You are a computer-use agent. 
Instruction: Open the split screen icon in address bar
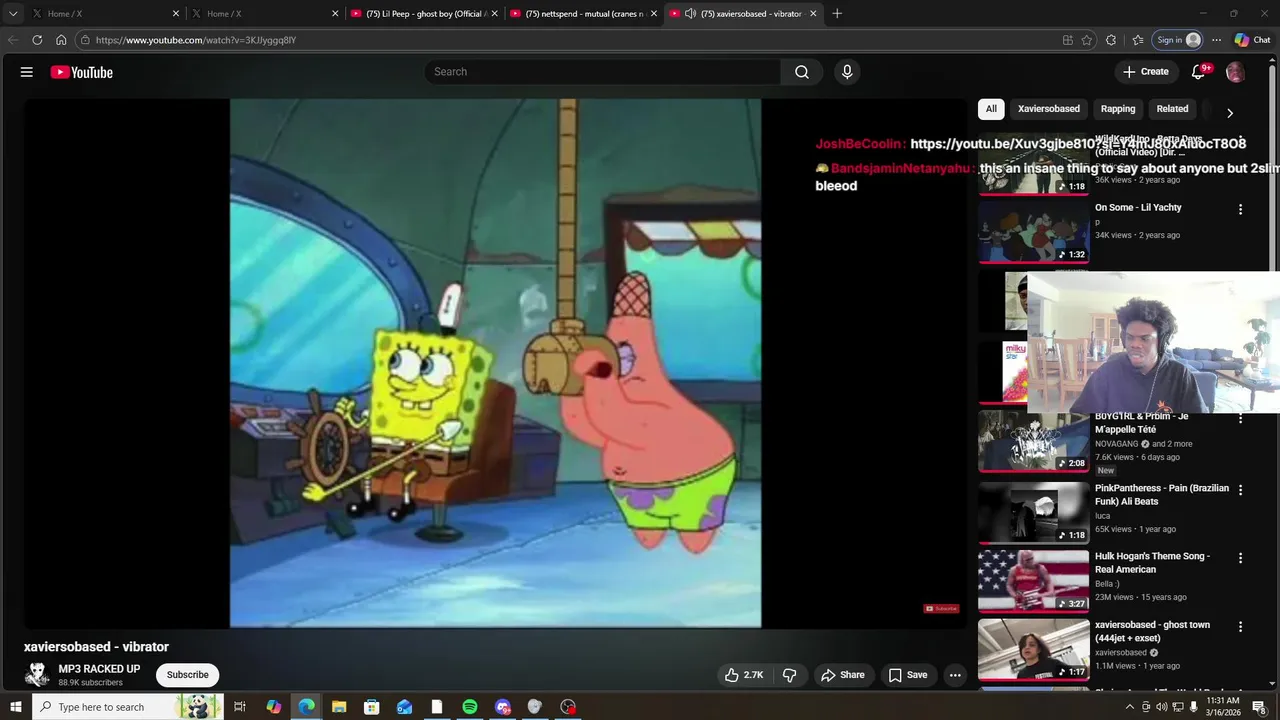[1068, 40]
